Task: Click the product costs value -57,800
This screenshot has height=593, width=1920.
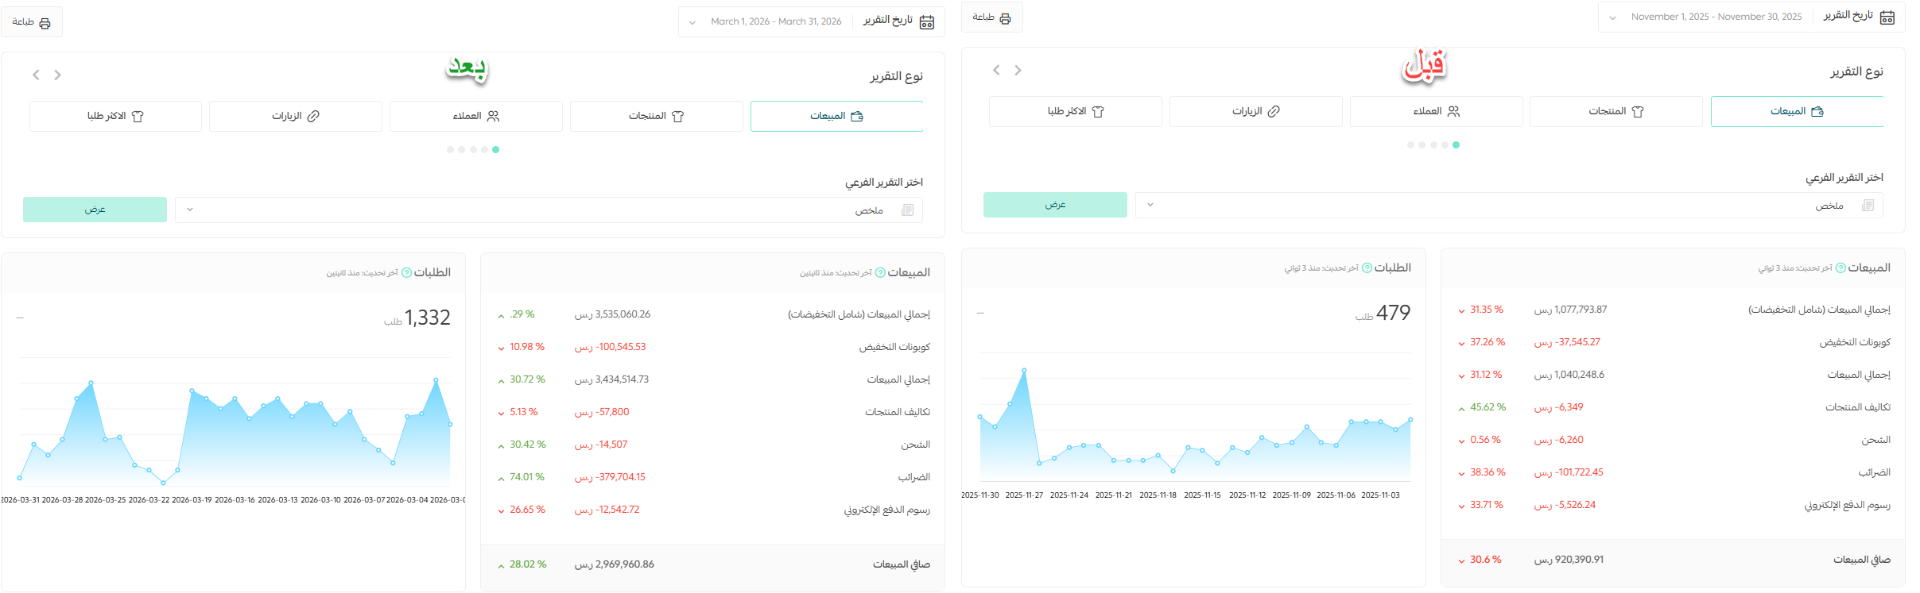Action: point(612,412)
